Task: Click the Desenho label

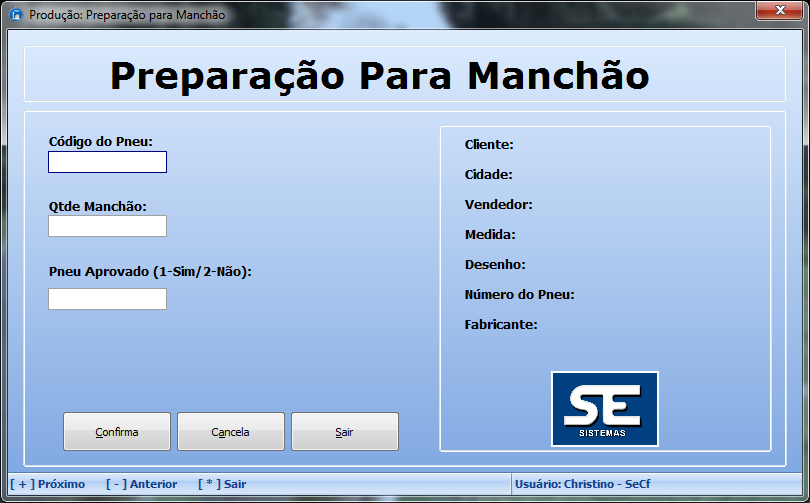Action: (x=495, y=265)
